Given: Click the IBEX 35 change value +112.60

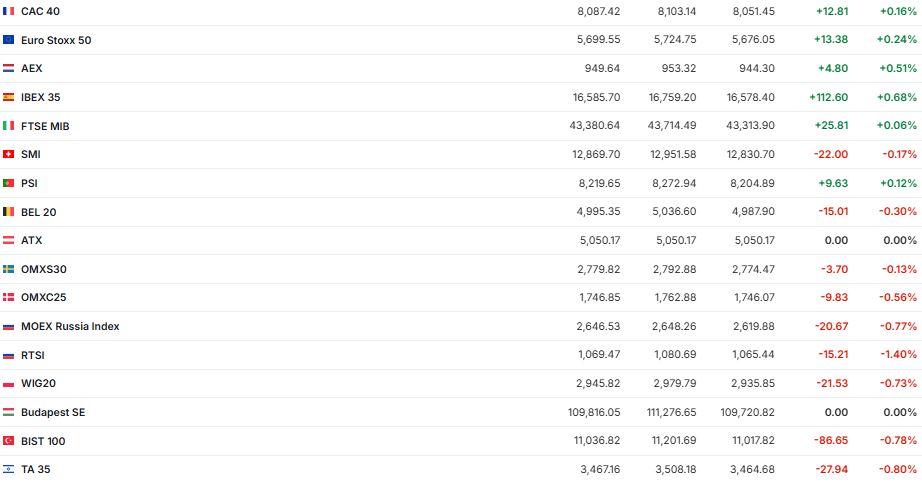Looking at the screenshot, I should point(828,97).
